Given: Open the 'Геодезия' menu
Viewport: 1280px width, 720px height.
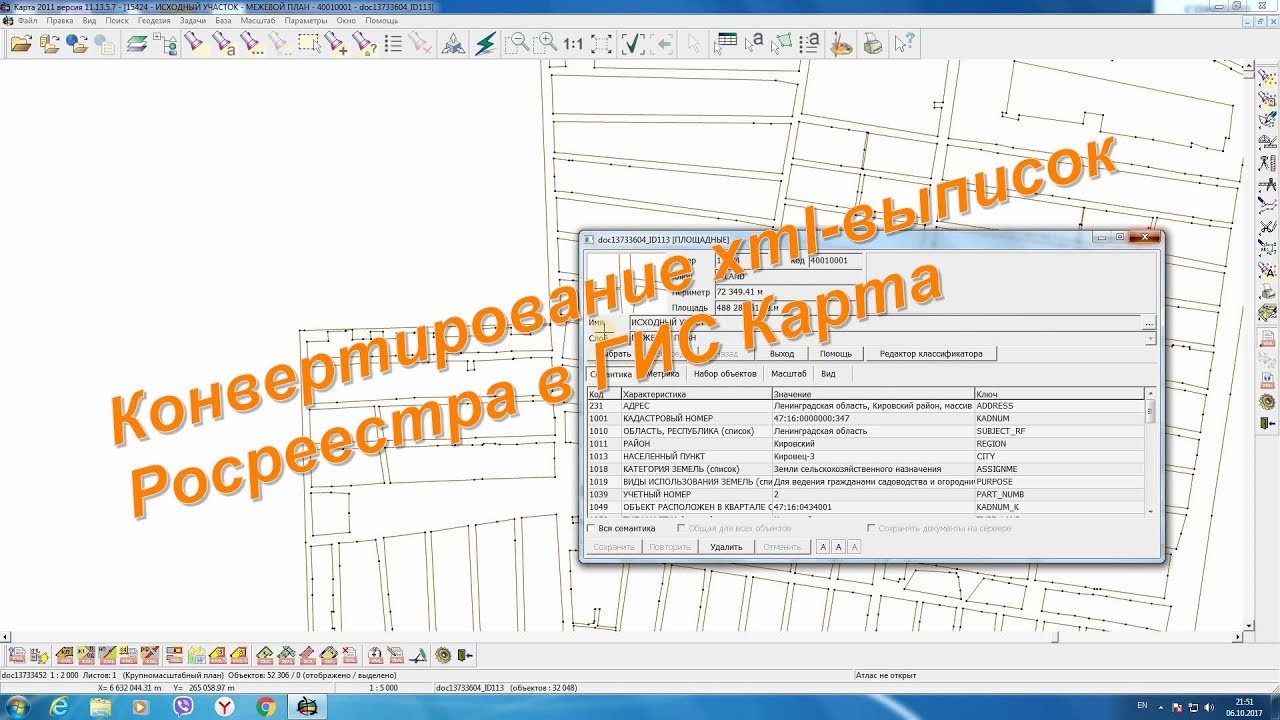Looking at the screenshot, I should [x=154, y=20].
